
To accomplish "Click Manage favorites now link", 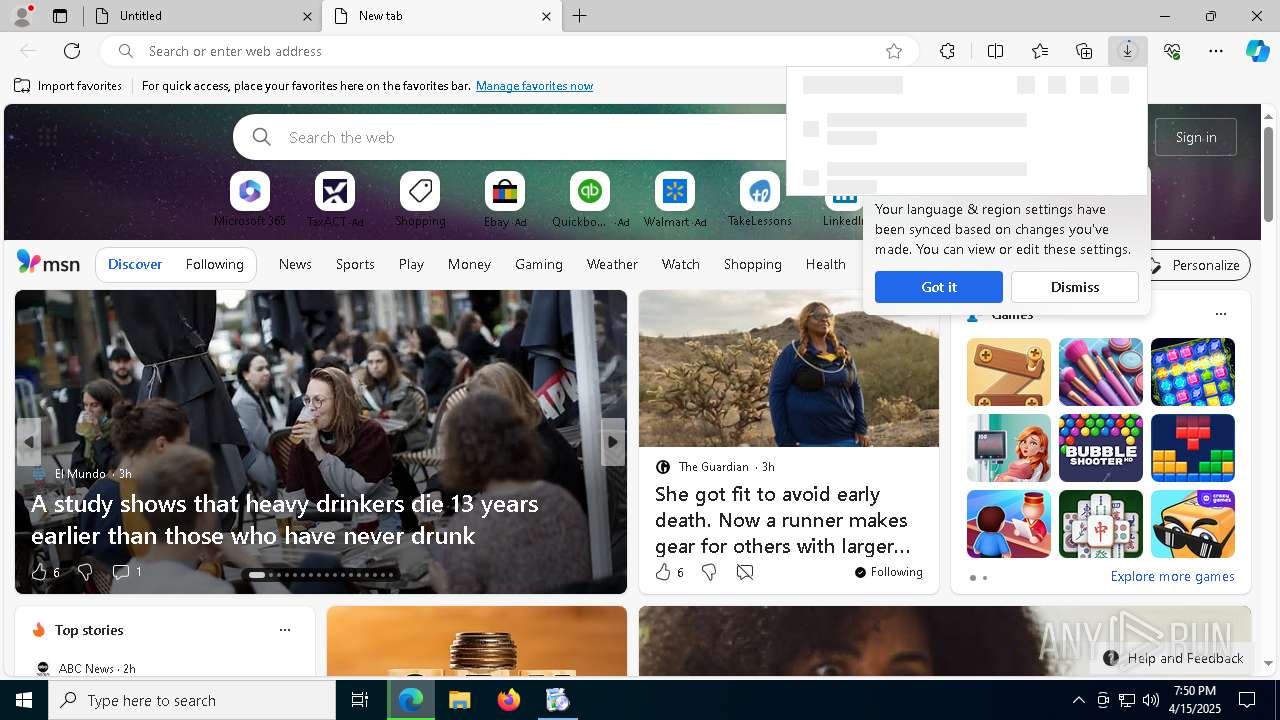I will click(x=534, y=86).
